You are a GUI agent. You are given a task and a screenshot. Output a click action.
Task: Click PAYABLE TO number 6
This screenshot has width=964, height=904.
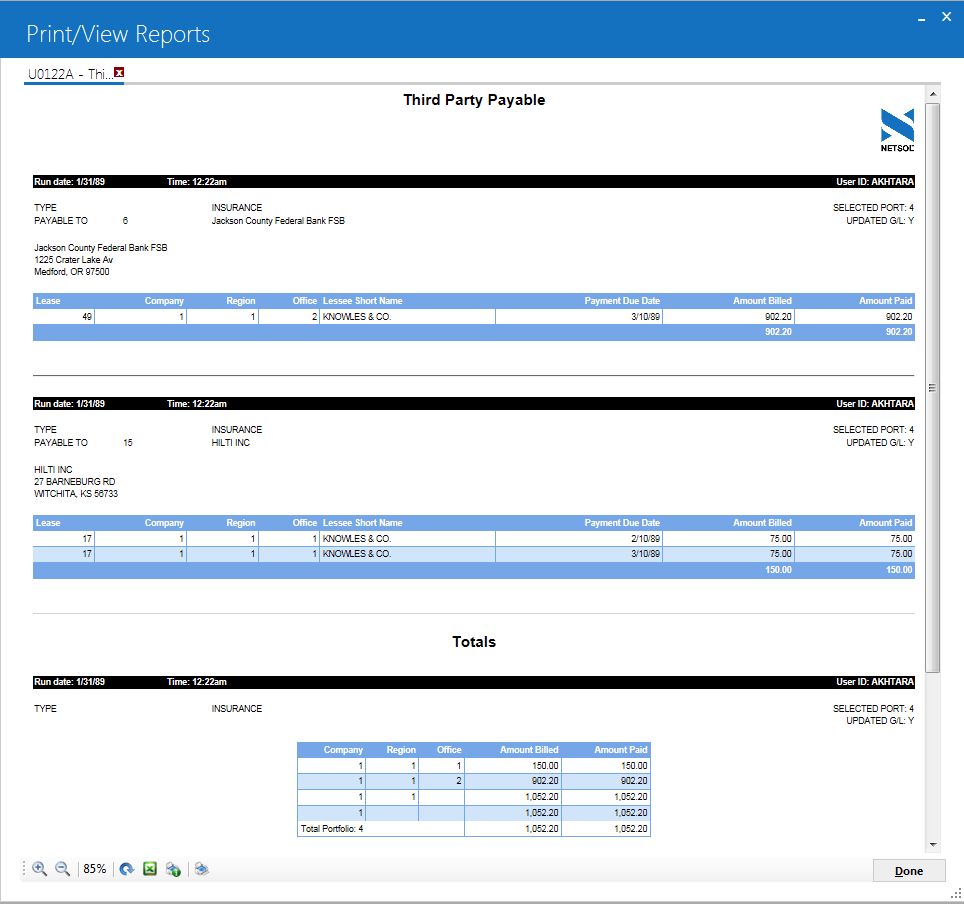pyautogui.click(x=125, y=221)
